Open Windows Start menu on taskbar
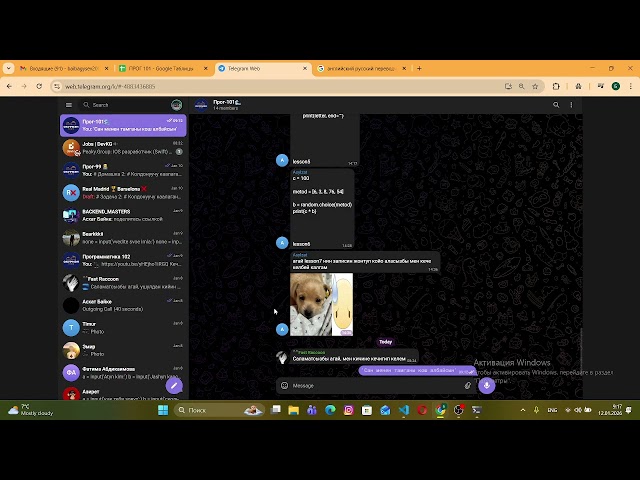The image size is (640, 480). tap(165, 410)
